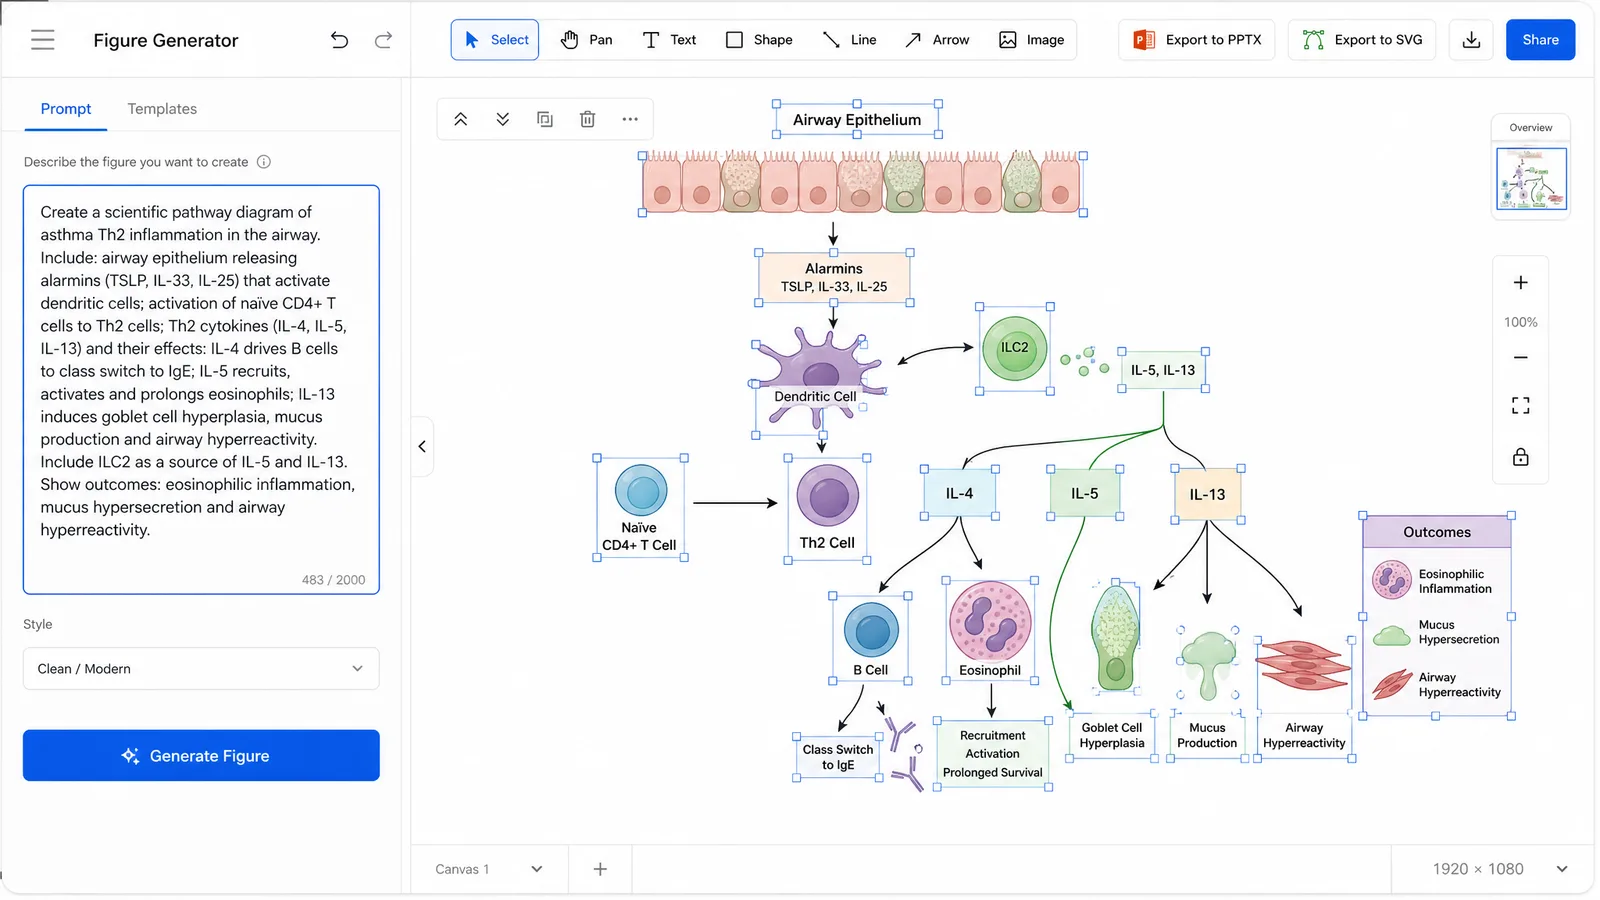The height and width of the screenshot is (900, 1600).
Task: Switch to the Templates tab
Action: coord(162,109)
